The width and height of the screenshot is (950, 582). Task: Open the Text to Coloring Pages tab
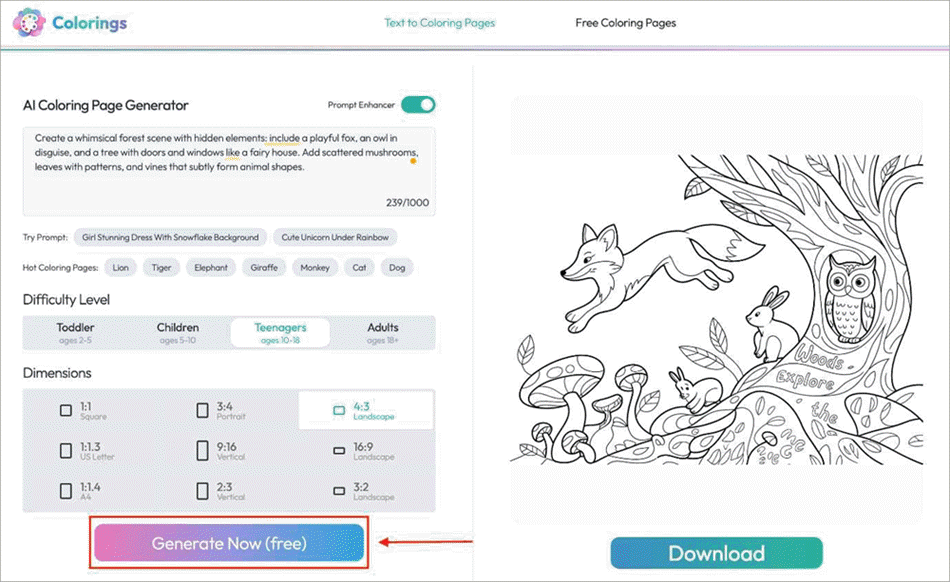439,23
